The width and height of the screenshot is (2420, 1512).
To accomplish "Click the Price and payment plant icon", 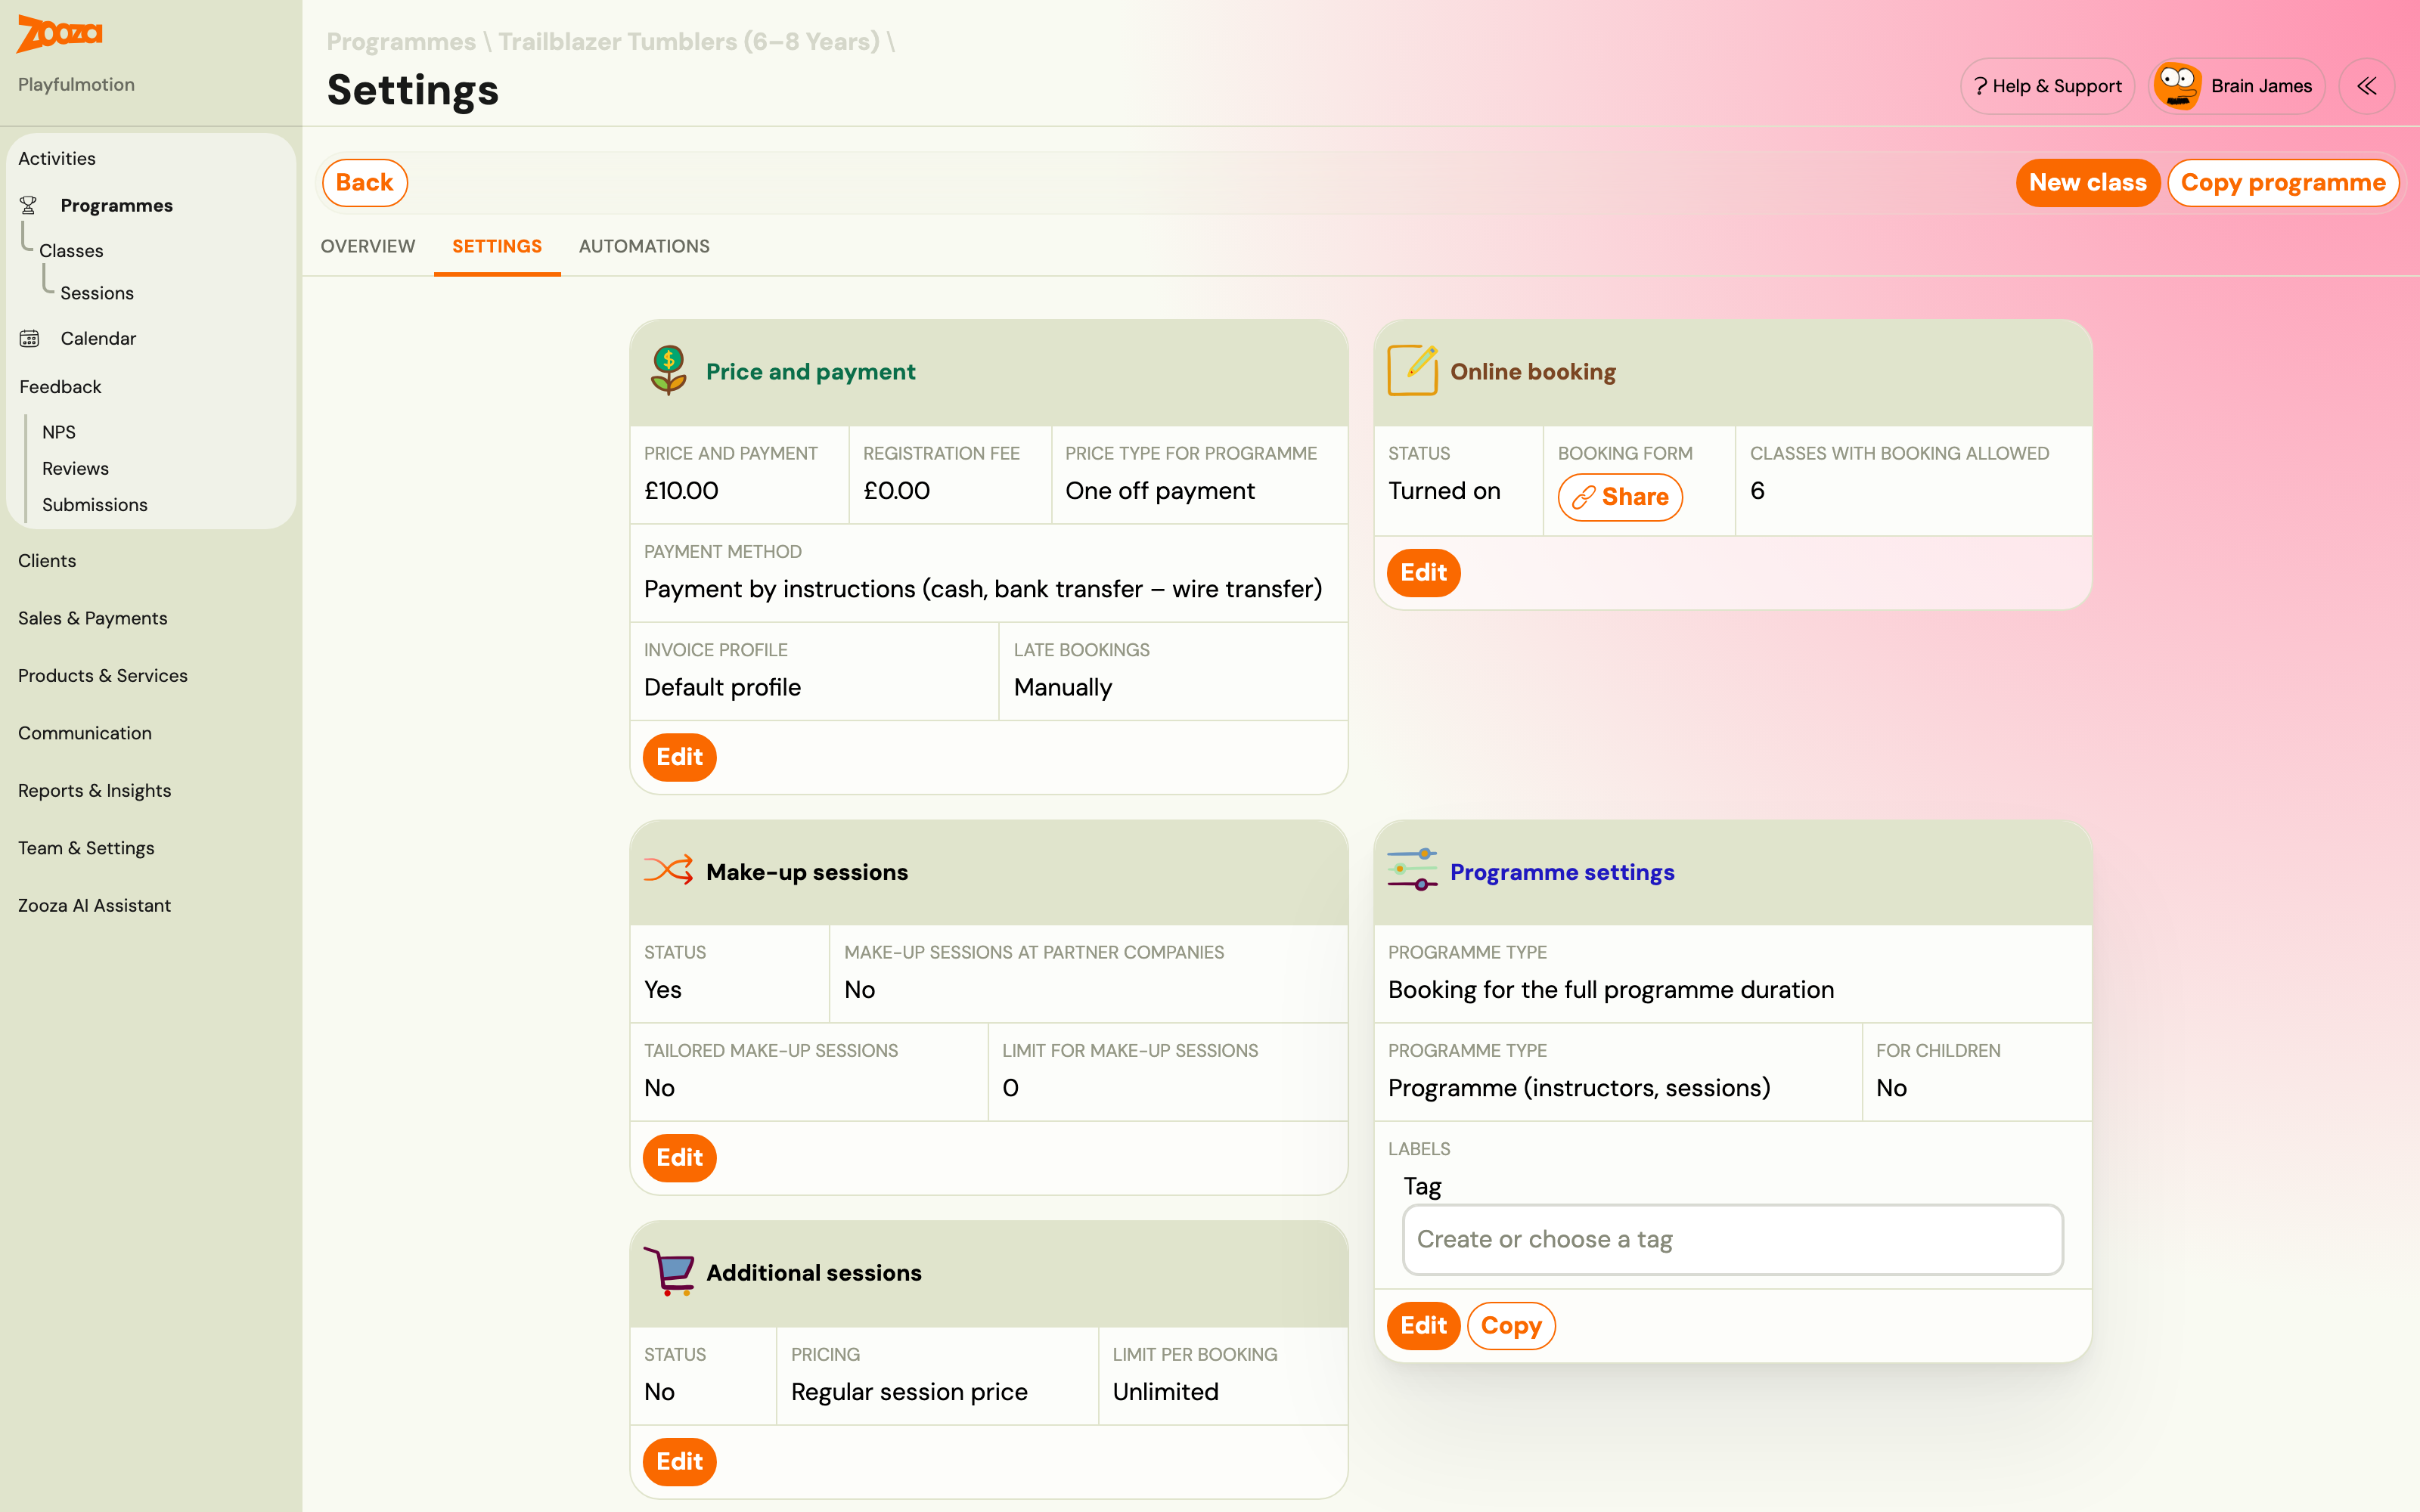I will click(668, 371).
